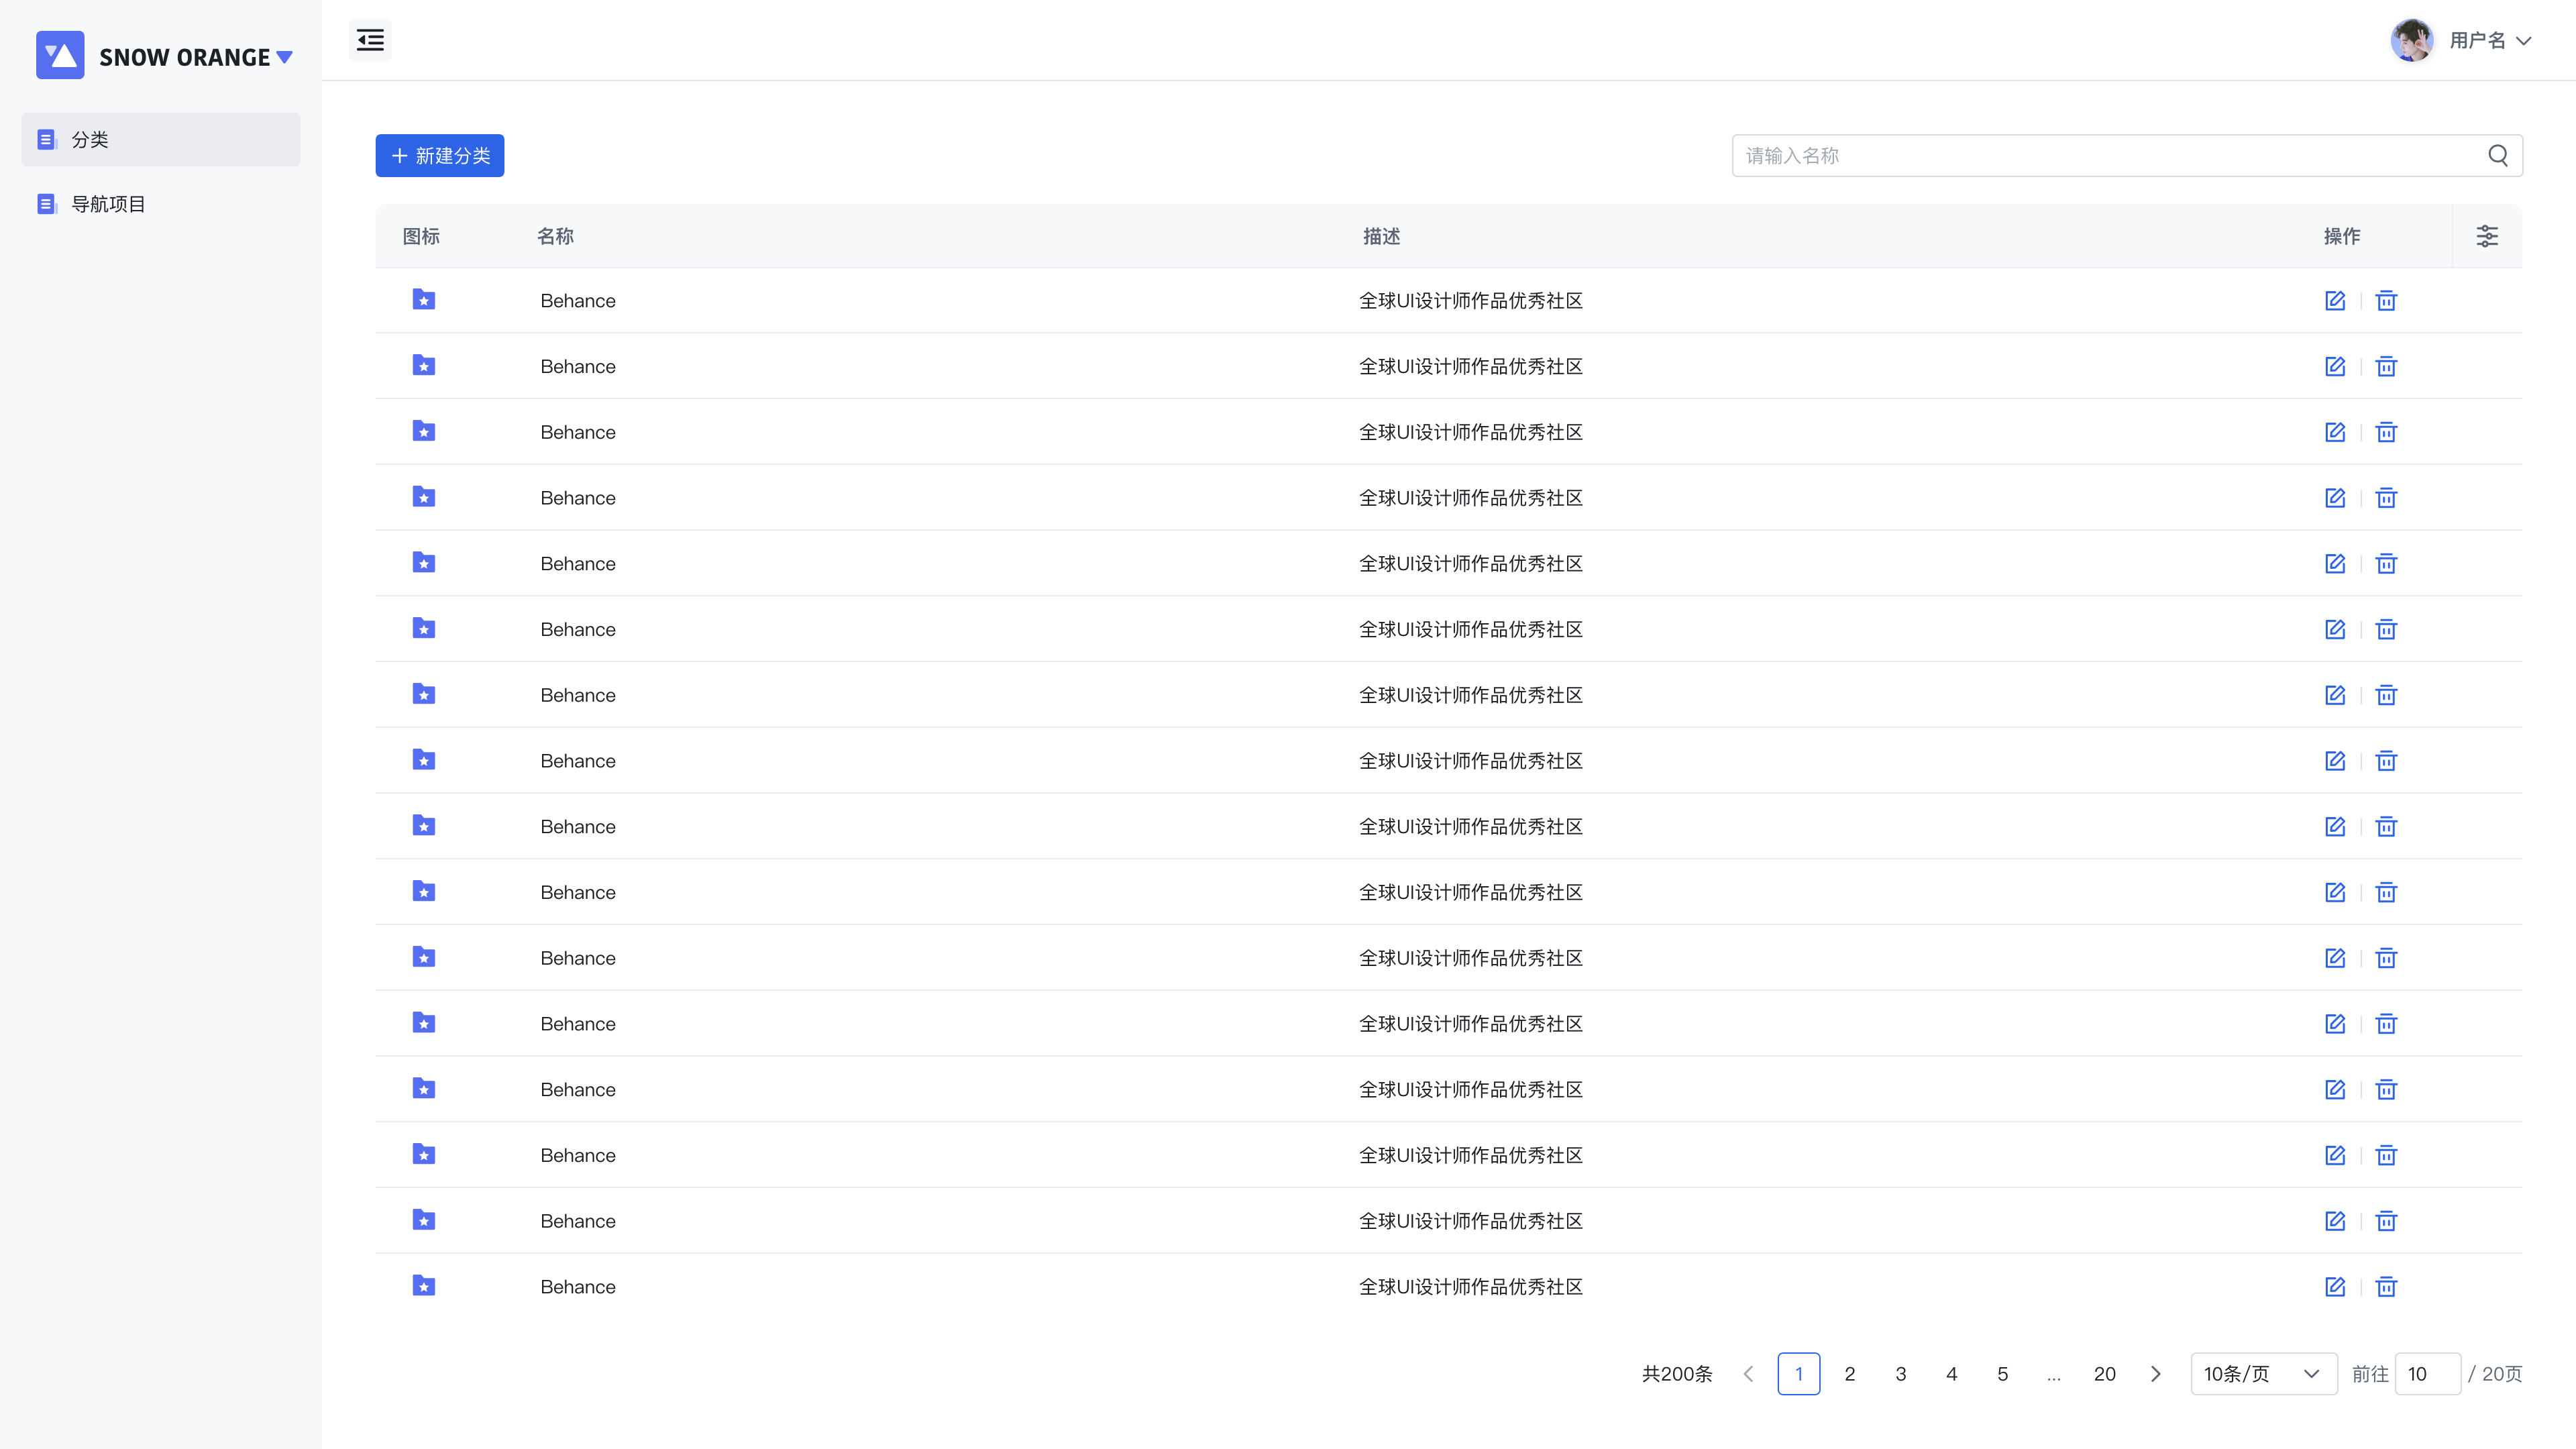Click the SNOW ORANGE logo icon
This screenshot has height=1449, width=2576.
point(60,56)
